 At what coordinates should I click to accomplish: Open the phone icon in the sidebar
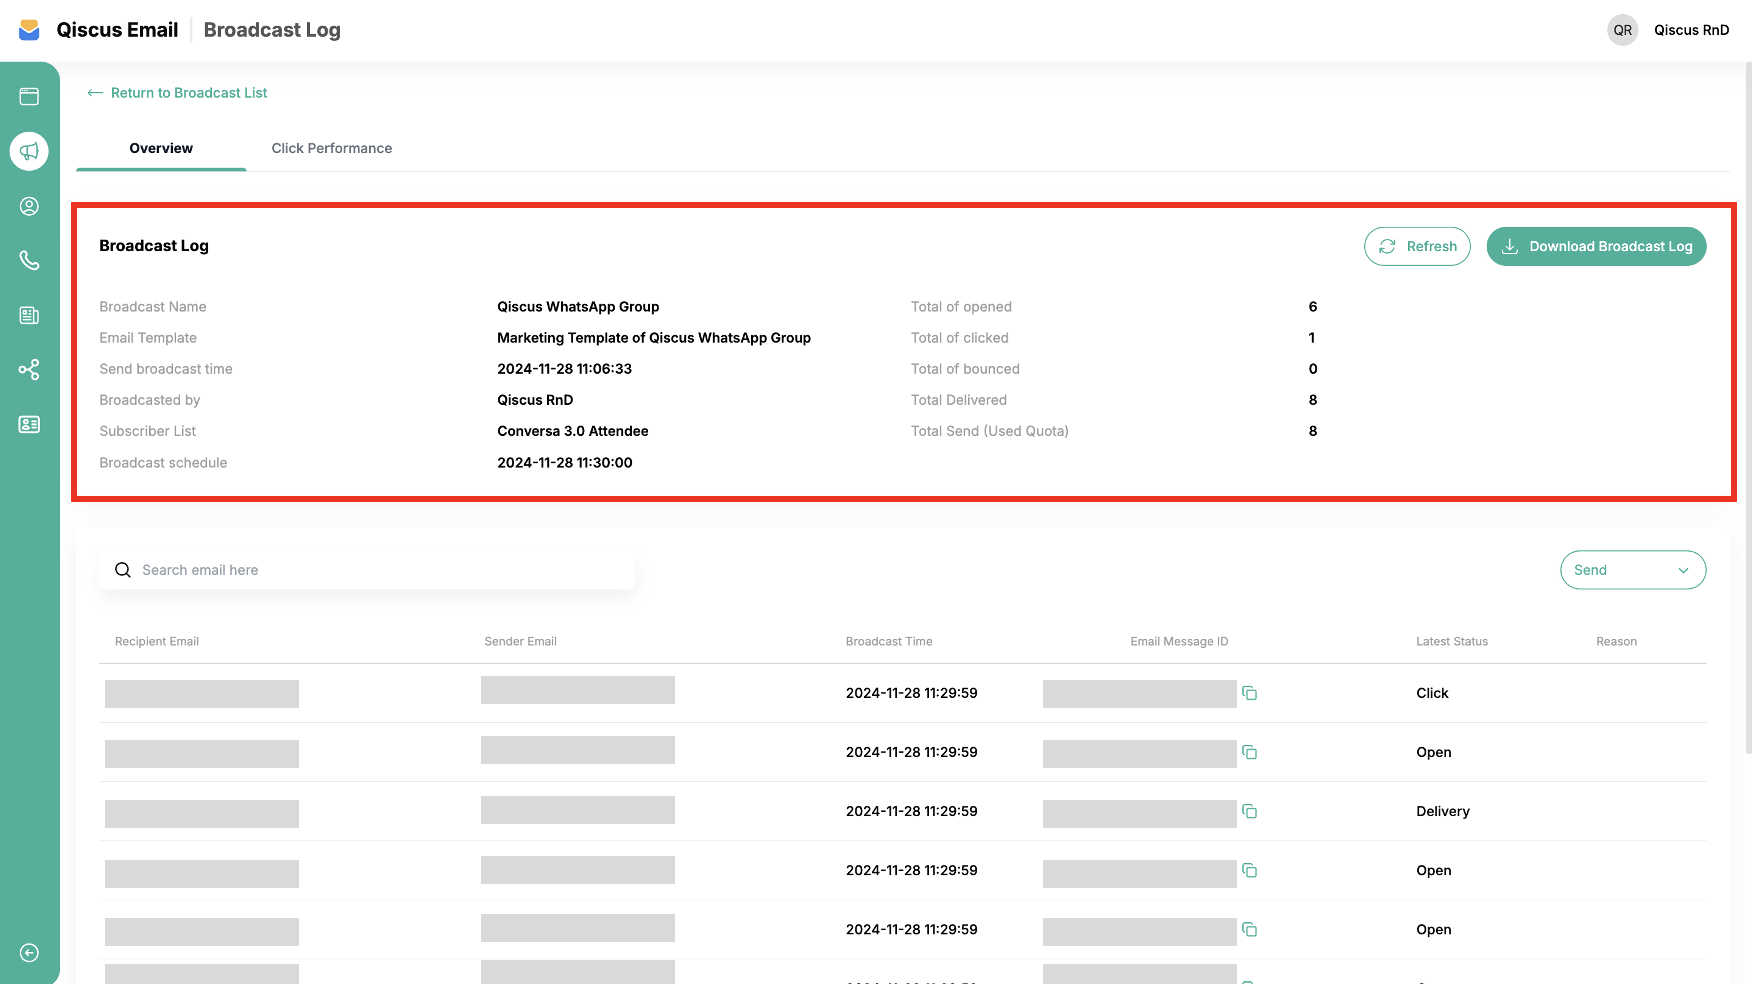click(29, 260)
